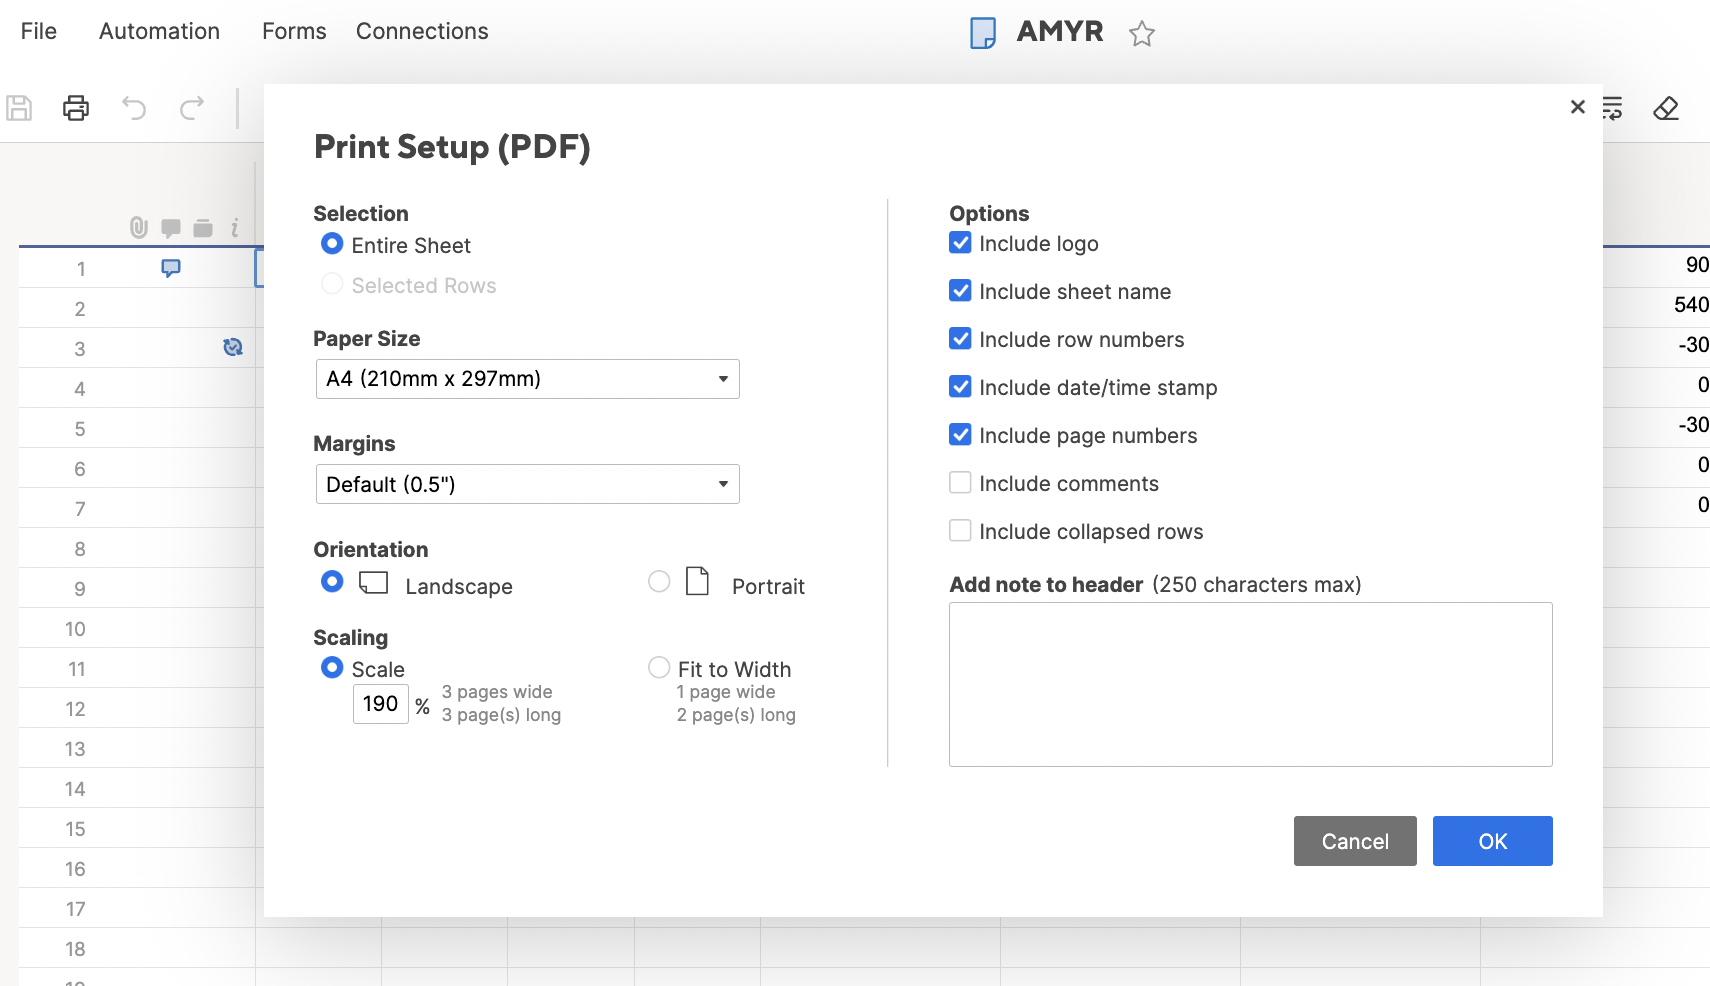
Task: Uncheck Include logo
Action: click(960, 243)
